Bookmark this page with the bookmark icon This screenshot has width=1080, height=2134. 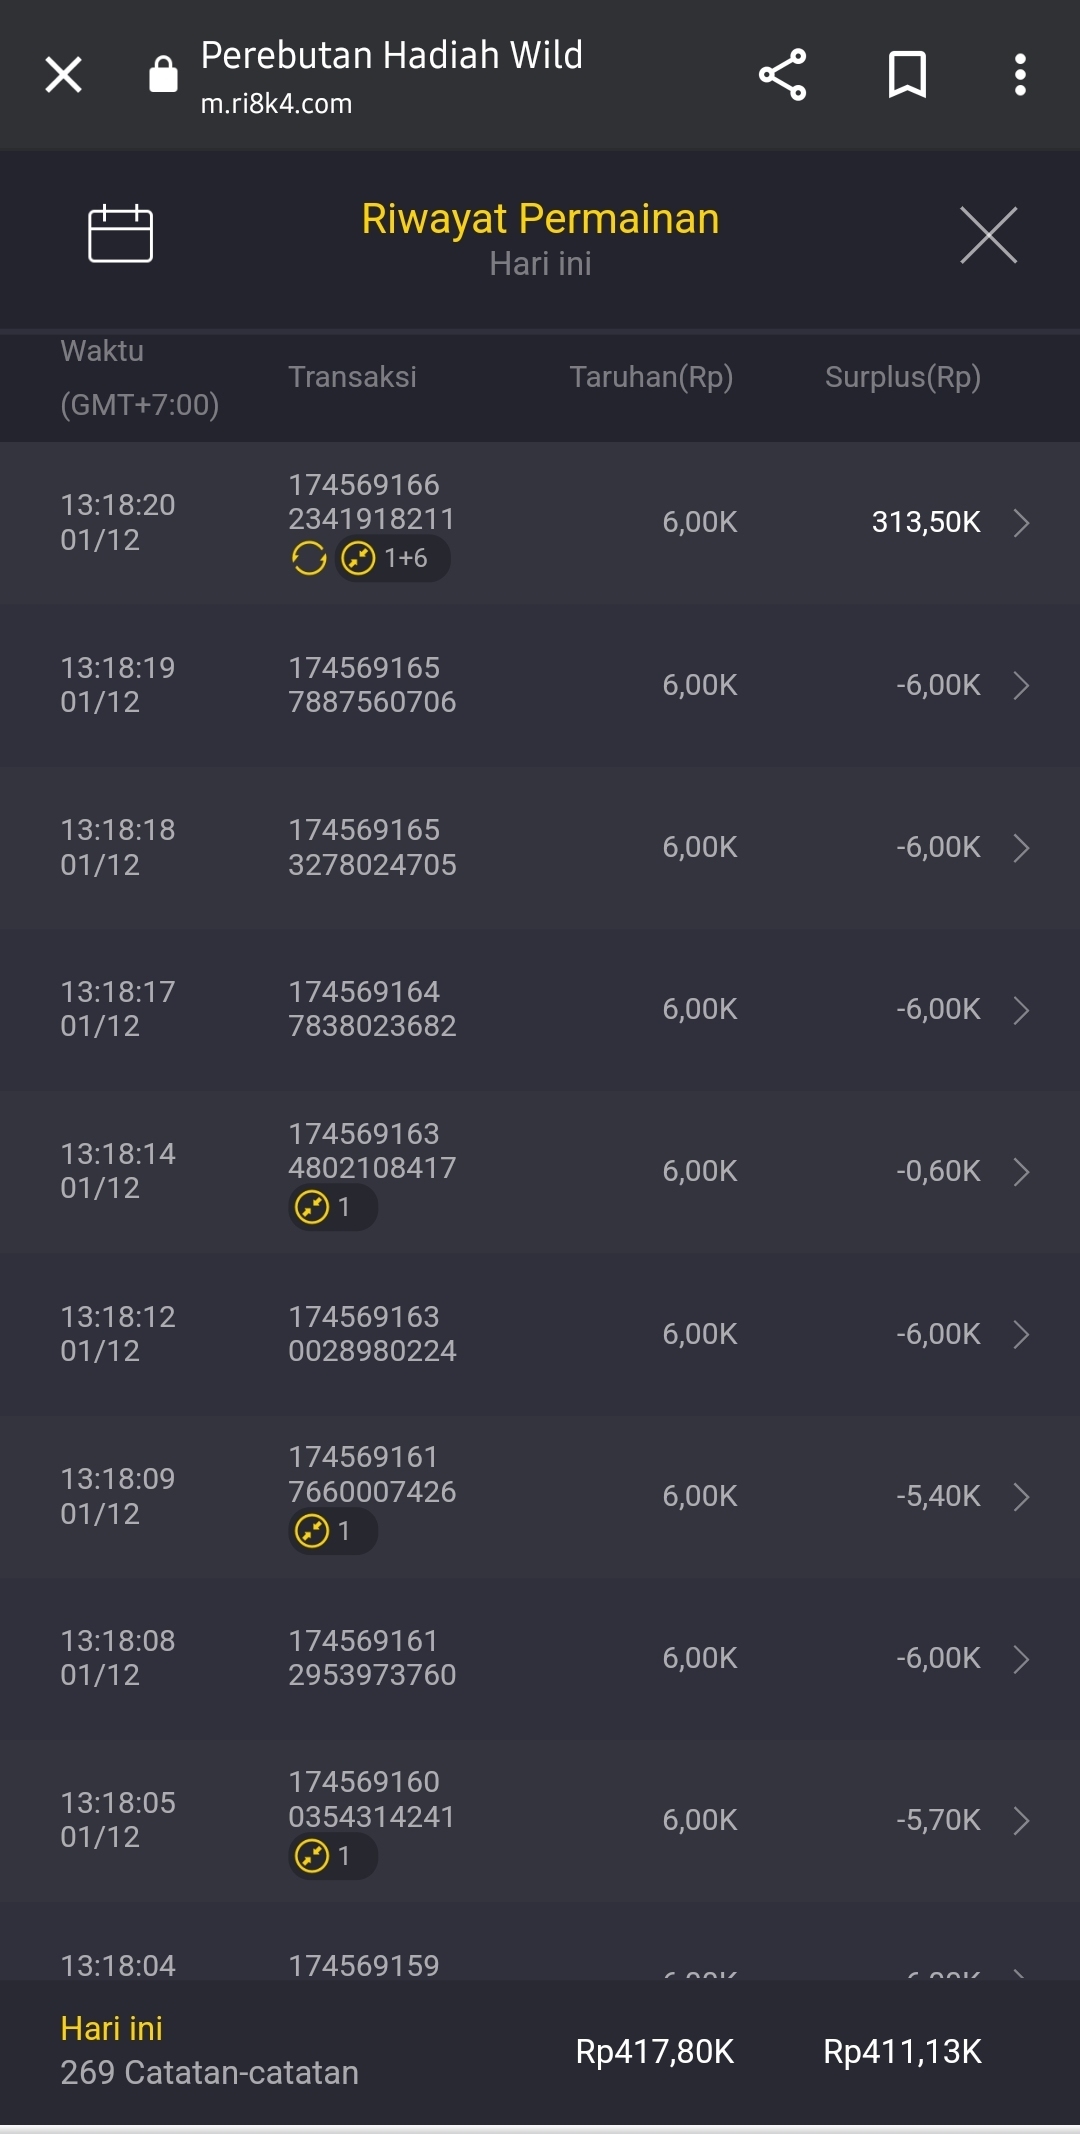(x=907, y=75)
